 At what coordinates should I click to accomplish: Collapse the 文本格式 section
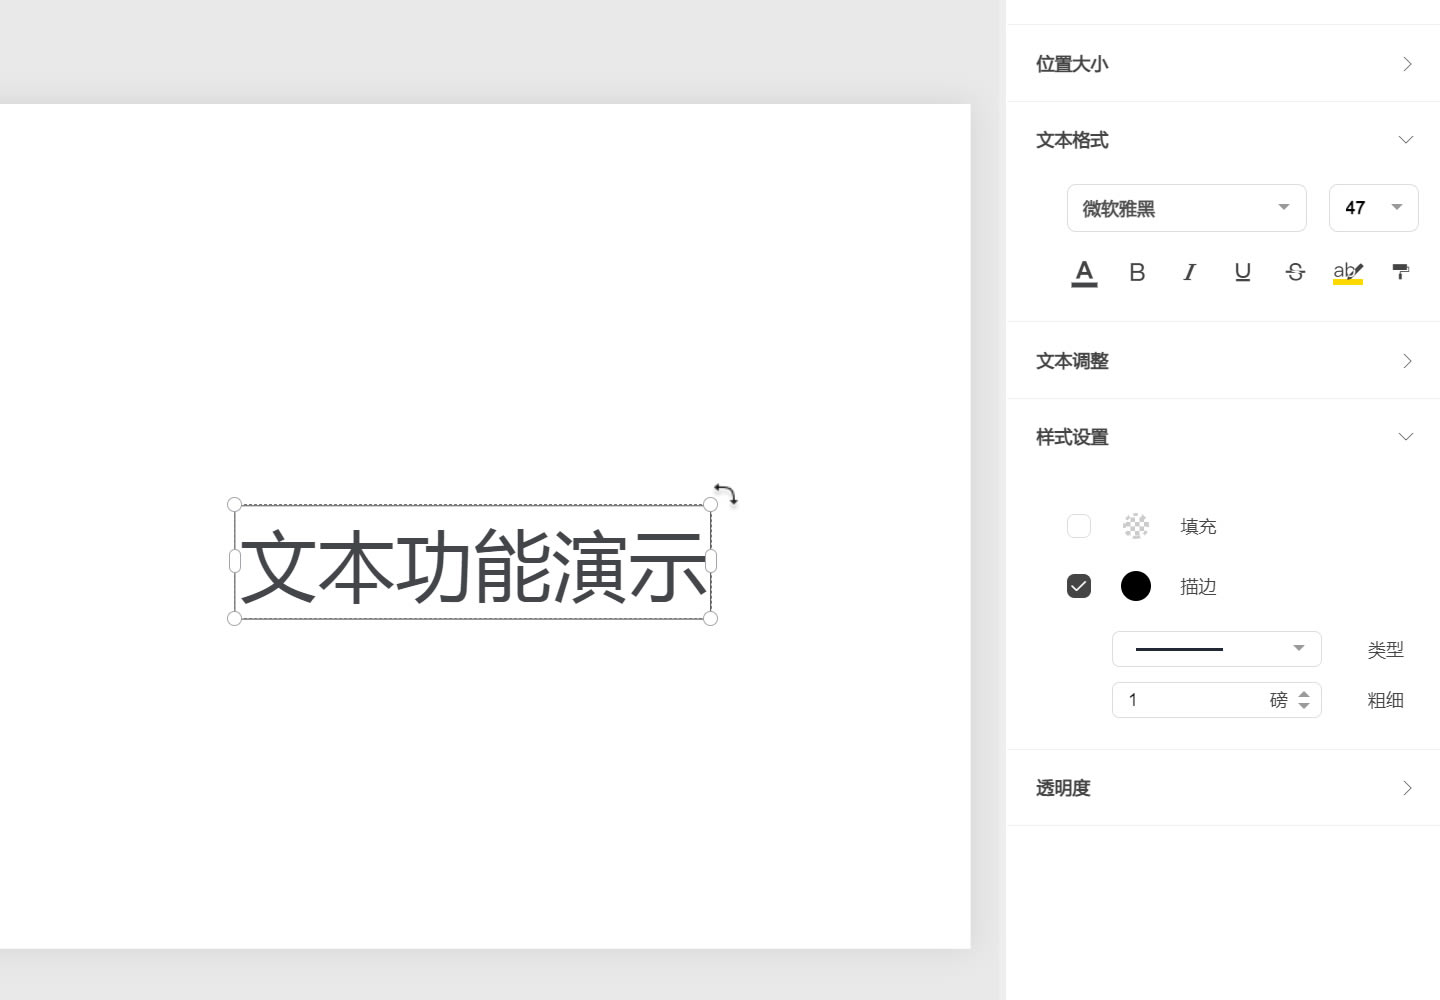pos(1223,140)
